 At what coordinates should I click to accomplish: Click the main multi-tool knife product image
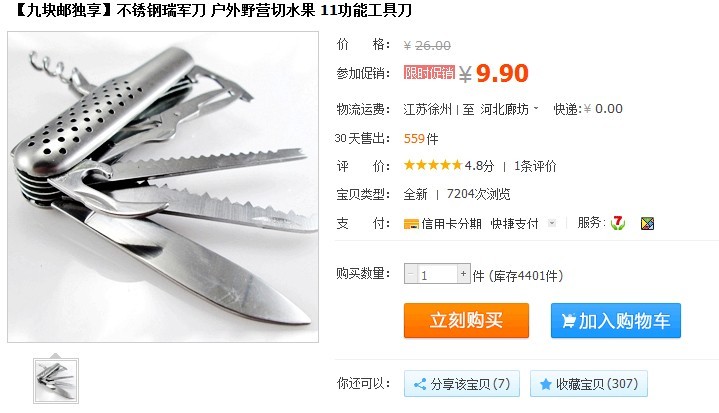point(163,187)
